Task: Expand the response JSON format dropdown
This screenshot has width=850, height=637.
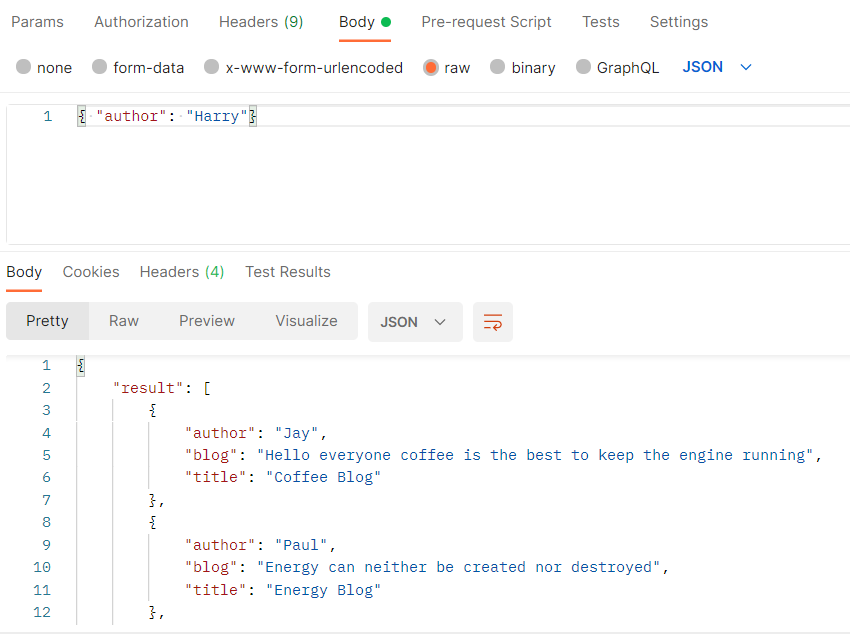Action: (415, 322)
